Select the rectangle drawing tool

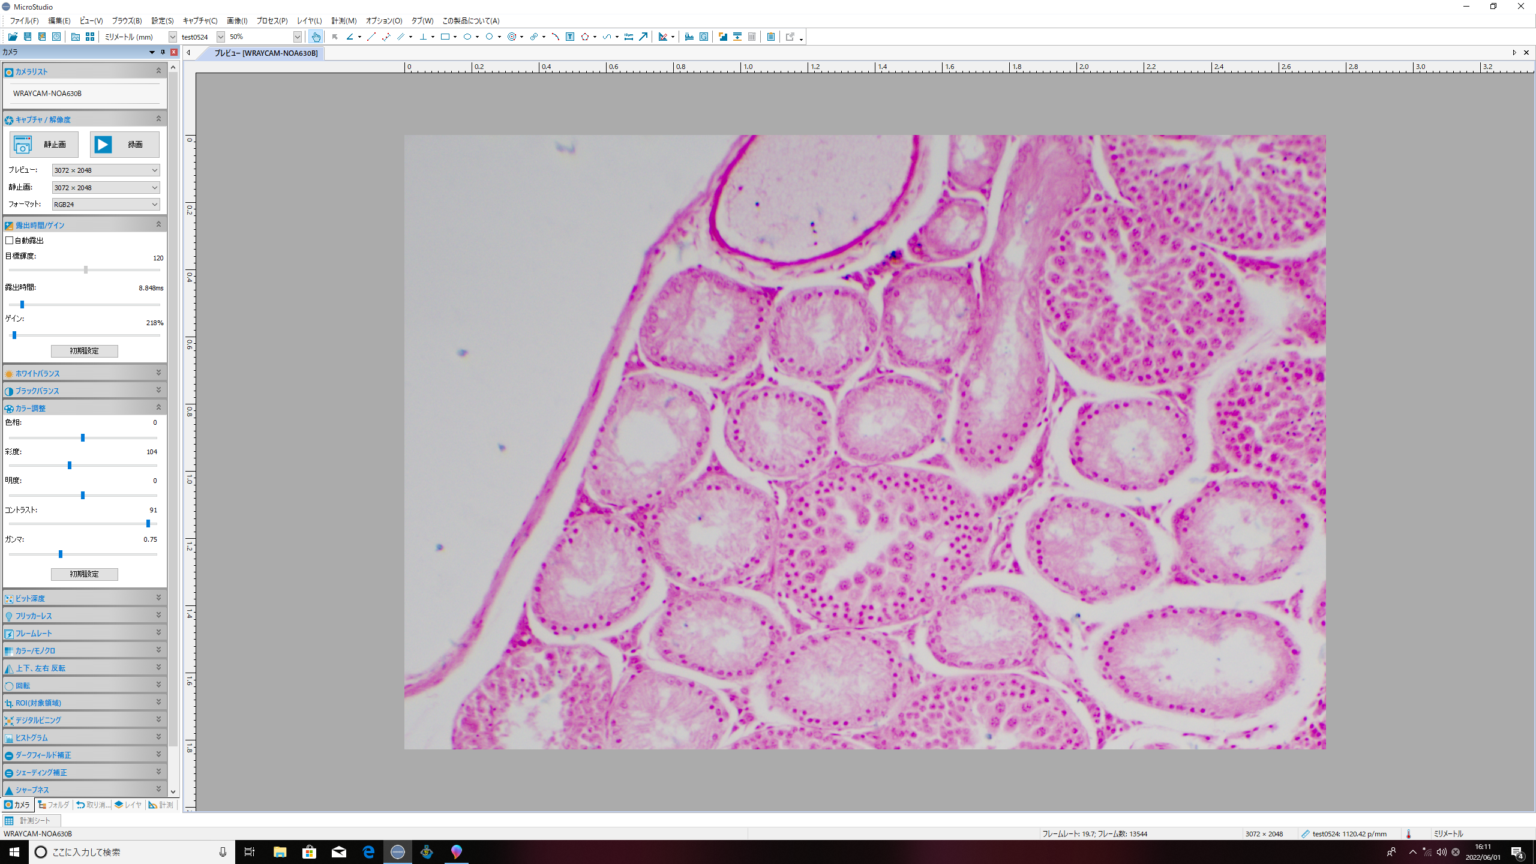(x=445, y=37)
